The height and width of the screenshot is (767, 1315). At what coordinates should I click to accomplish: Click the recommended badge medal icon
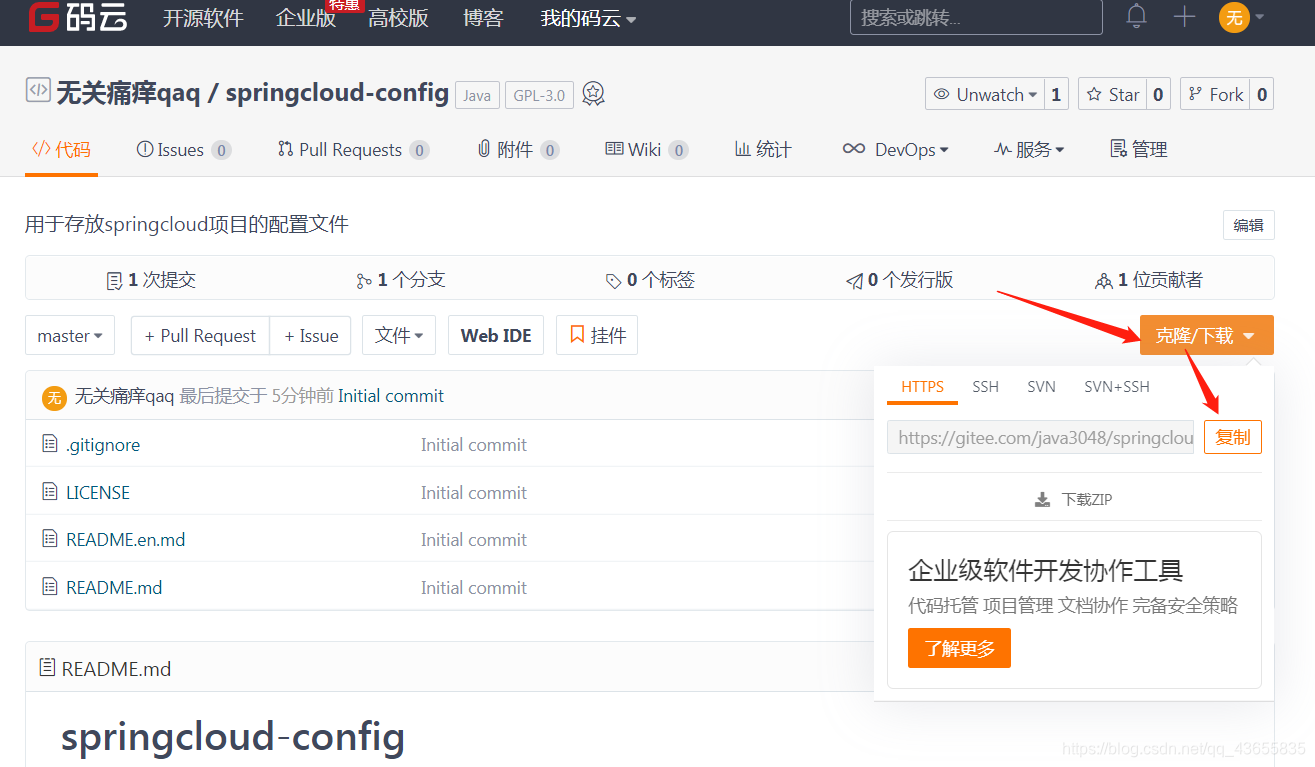pyautogui.click(x=593, y=94)
